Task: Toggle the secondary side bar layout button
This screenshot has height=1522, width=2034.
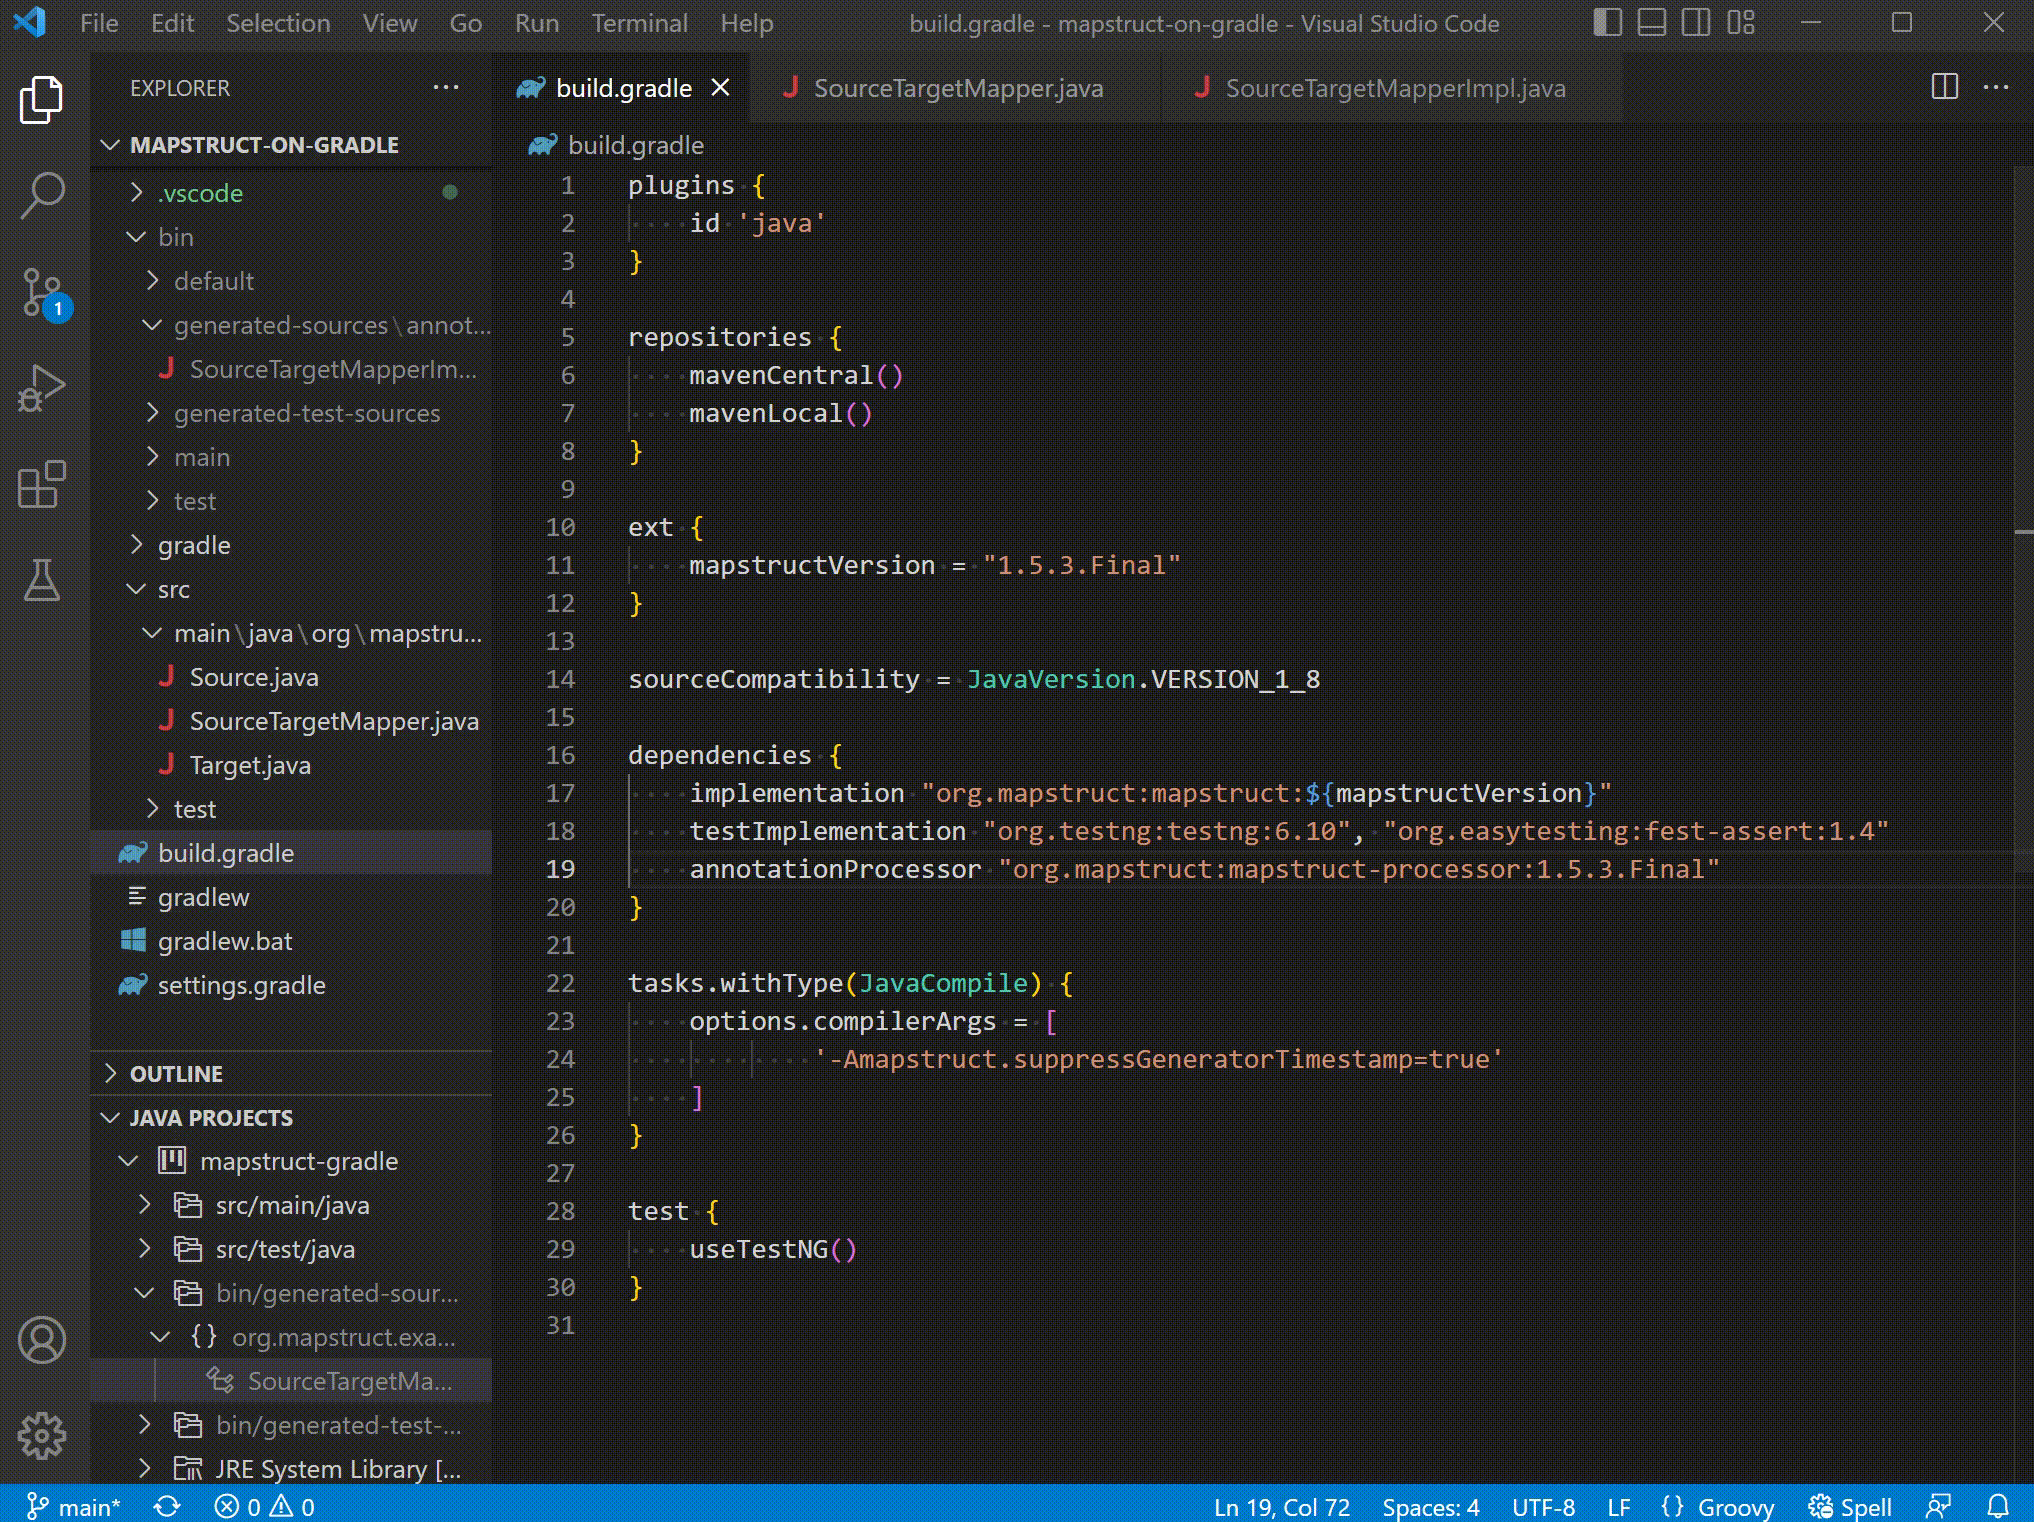Action: click(x=1696, y=23)
